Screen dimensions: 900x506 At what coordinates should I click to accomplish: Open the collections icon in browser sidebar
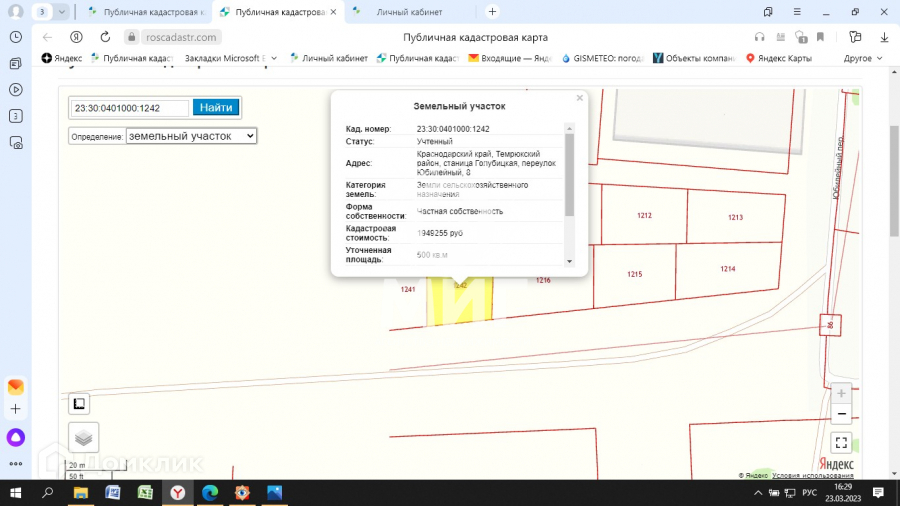(16, 64)
